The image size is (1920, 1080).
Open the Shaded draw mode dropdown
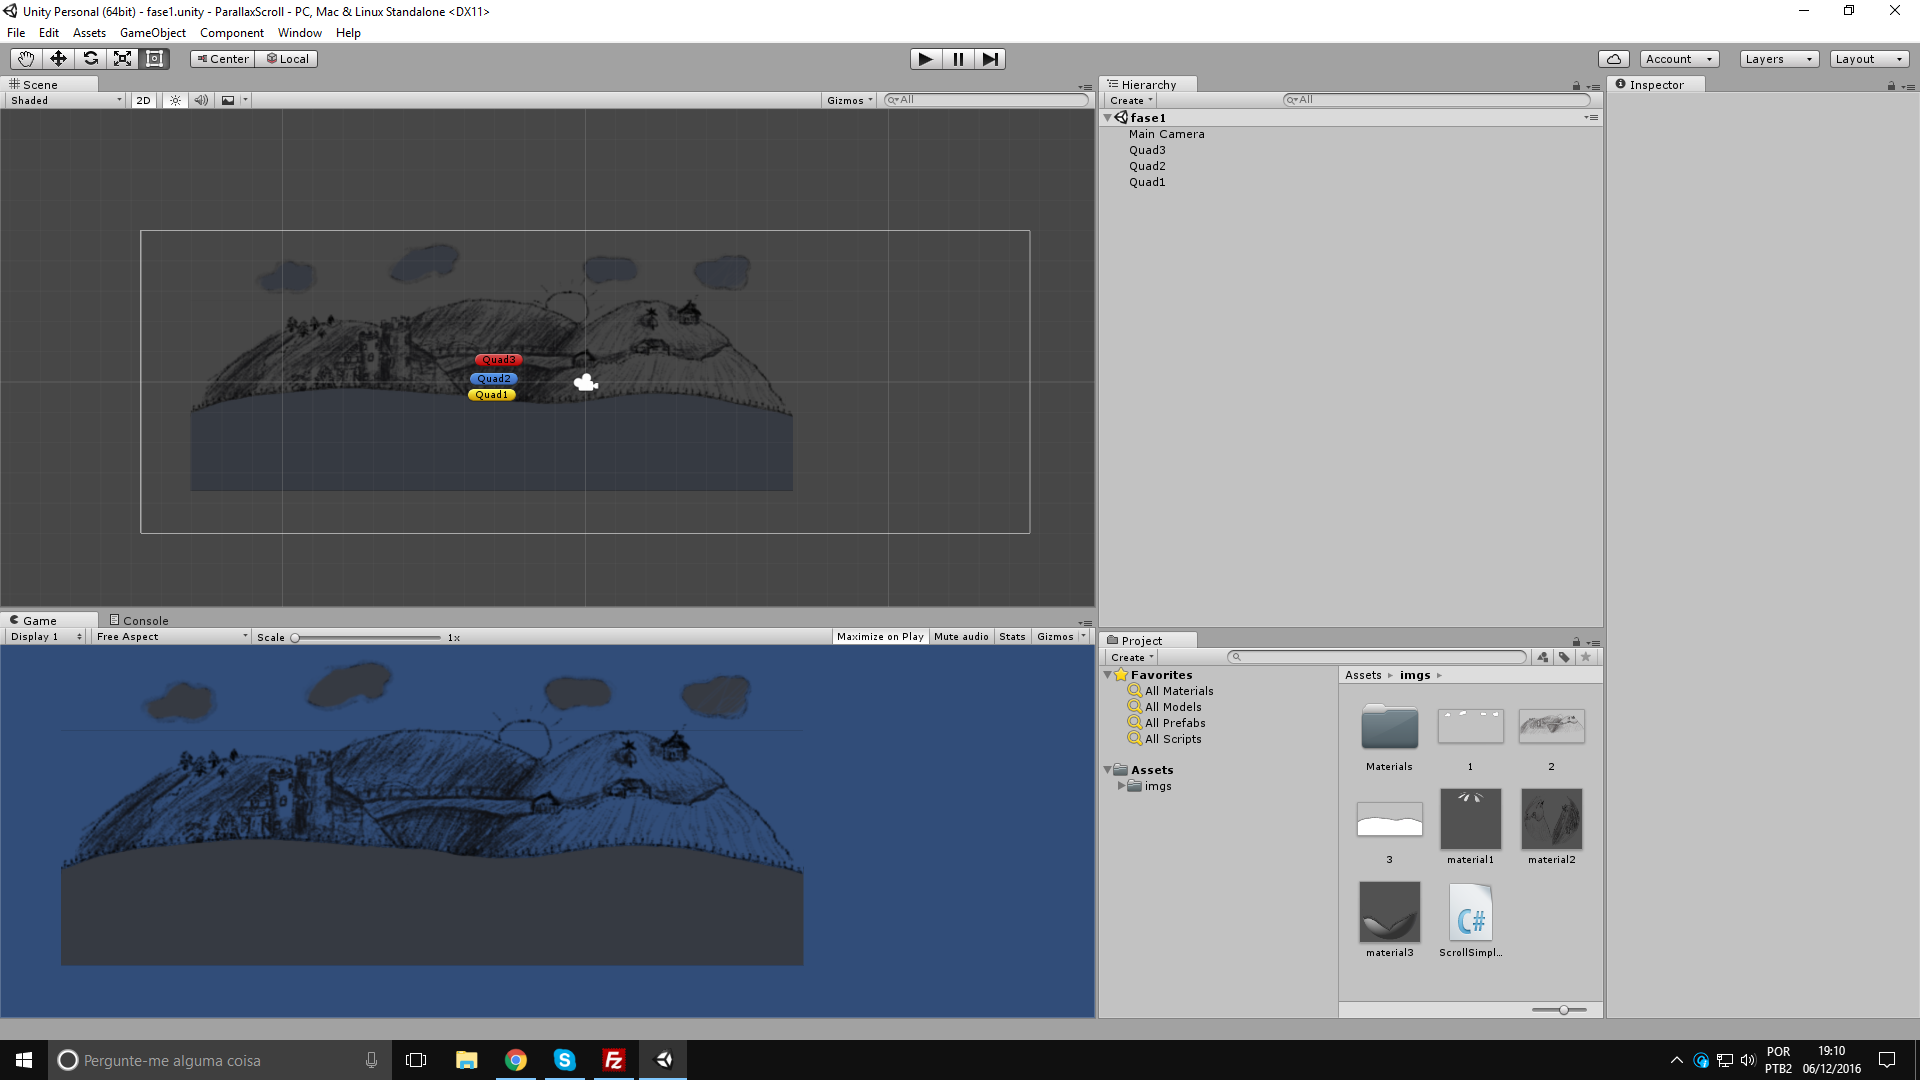pos(66,101)
